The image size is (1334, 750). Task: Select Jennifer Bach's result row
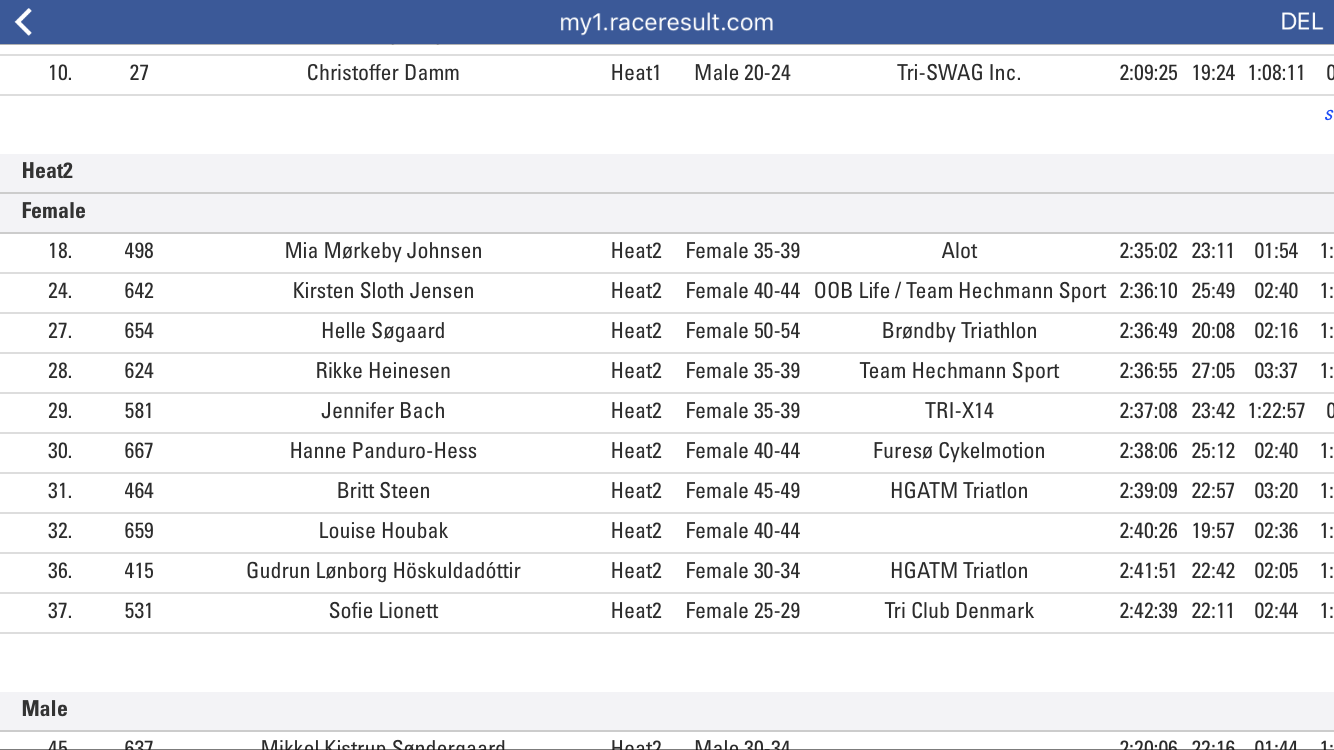pyautogui.click(x=383, y=411)
